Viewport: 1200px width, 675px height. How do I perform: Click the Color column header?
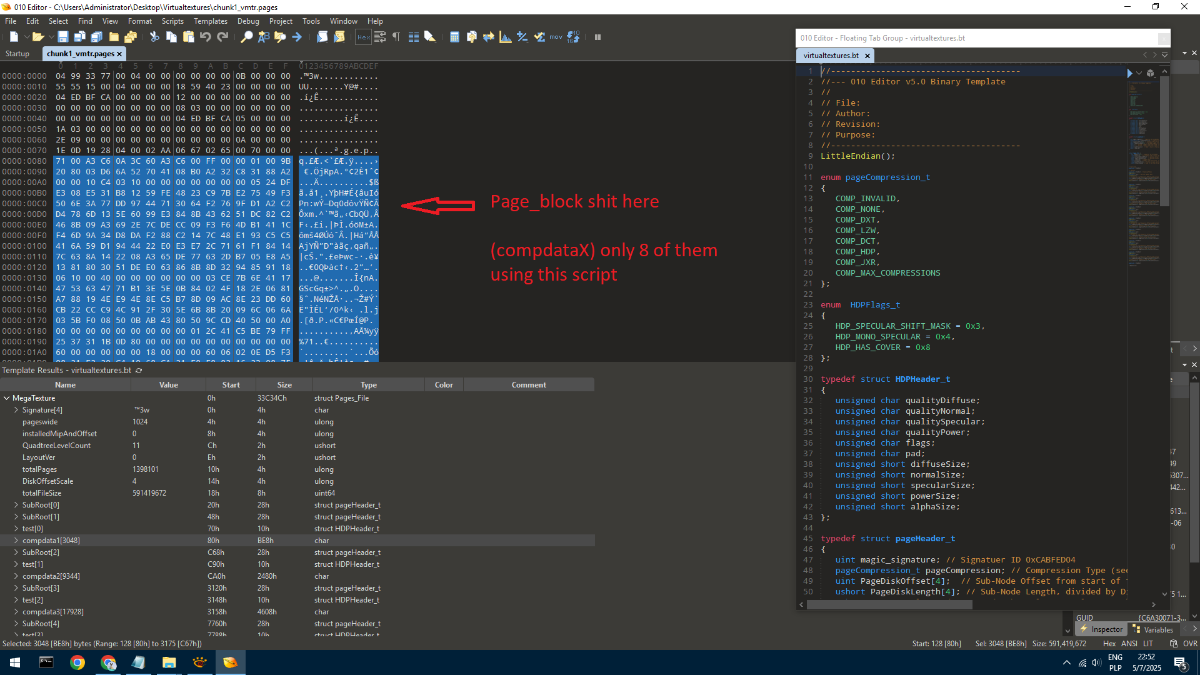[x=444, y=384]
